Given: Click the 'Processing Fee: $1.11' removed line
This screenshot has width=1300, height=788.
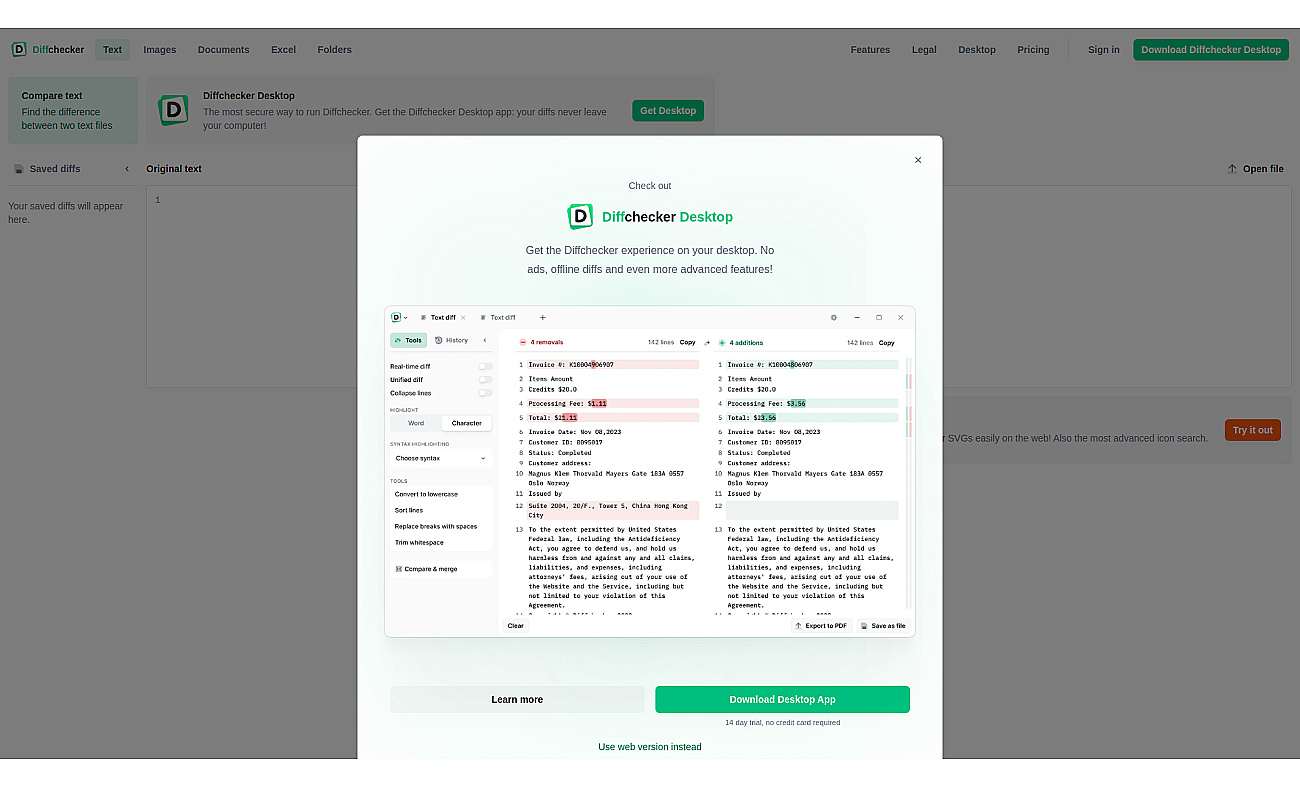Looking at the screenshot, I should coord(613,404).
